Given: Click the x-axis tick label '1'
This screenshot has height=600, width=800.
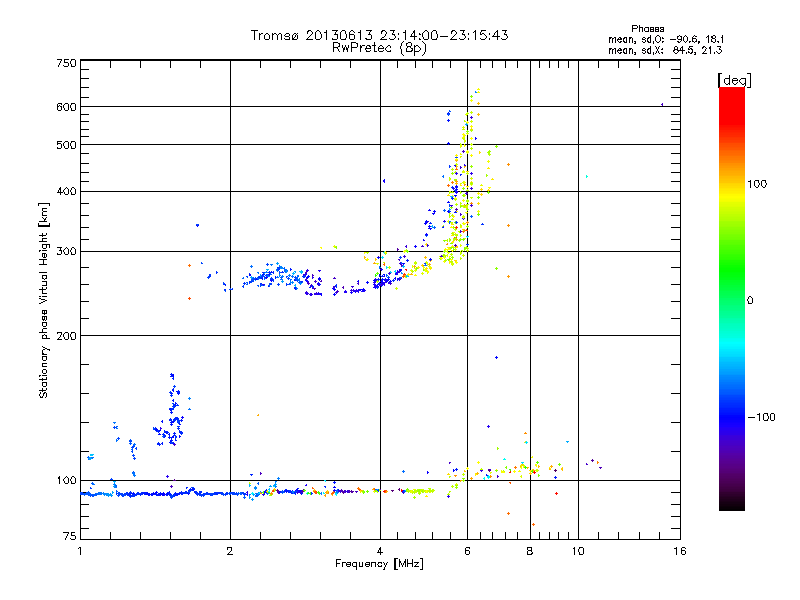Looking at the screenshot, I should point(80,551).
